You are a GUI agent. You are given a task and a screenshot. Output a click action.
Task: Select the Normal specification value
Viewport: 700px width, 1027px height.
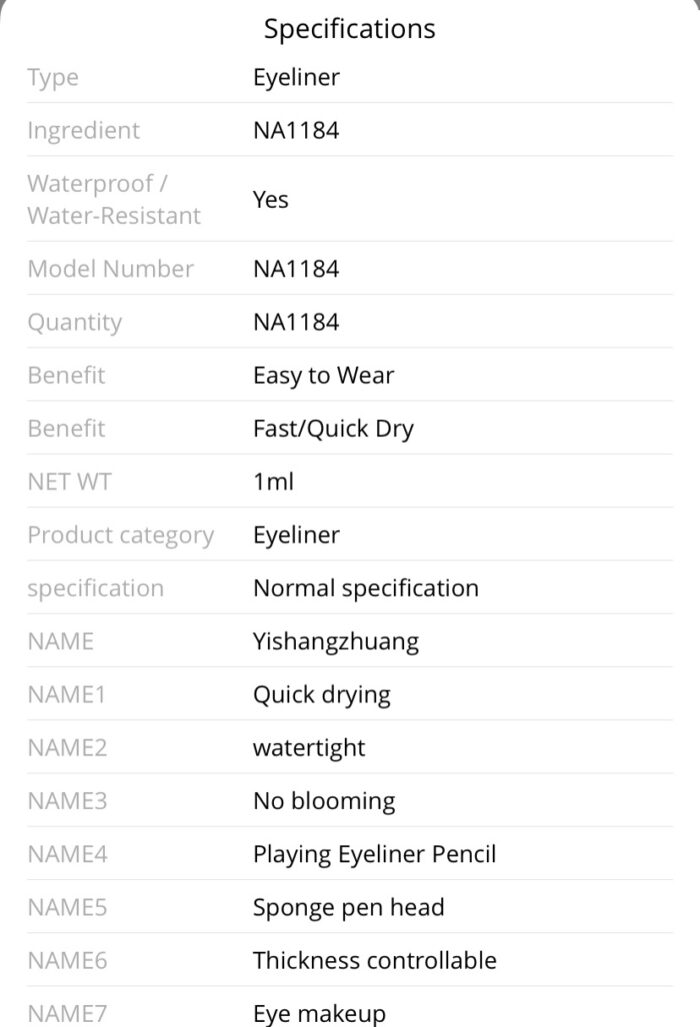tap(365, 588)
